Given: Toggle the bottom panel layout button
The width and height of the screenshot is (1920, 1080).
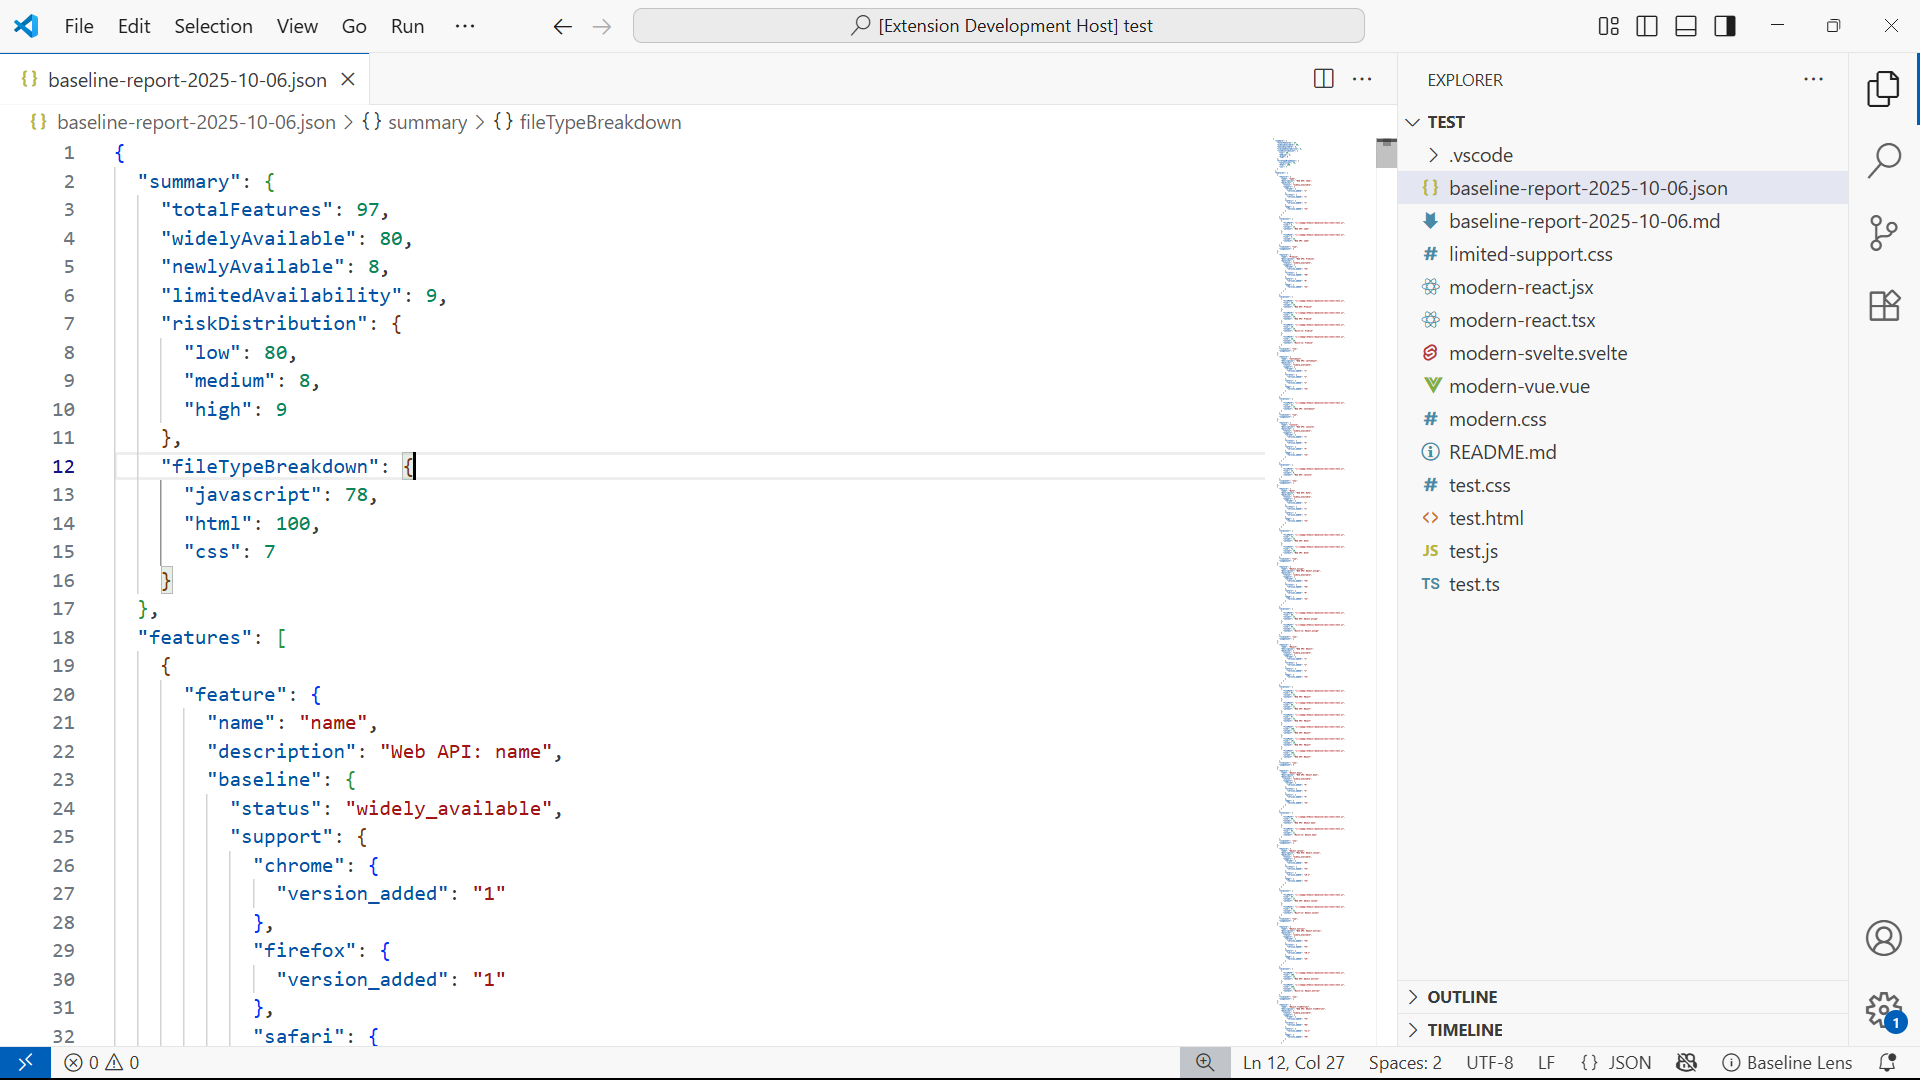Looking at the screenshot, I should pos(1686,26).
